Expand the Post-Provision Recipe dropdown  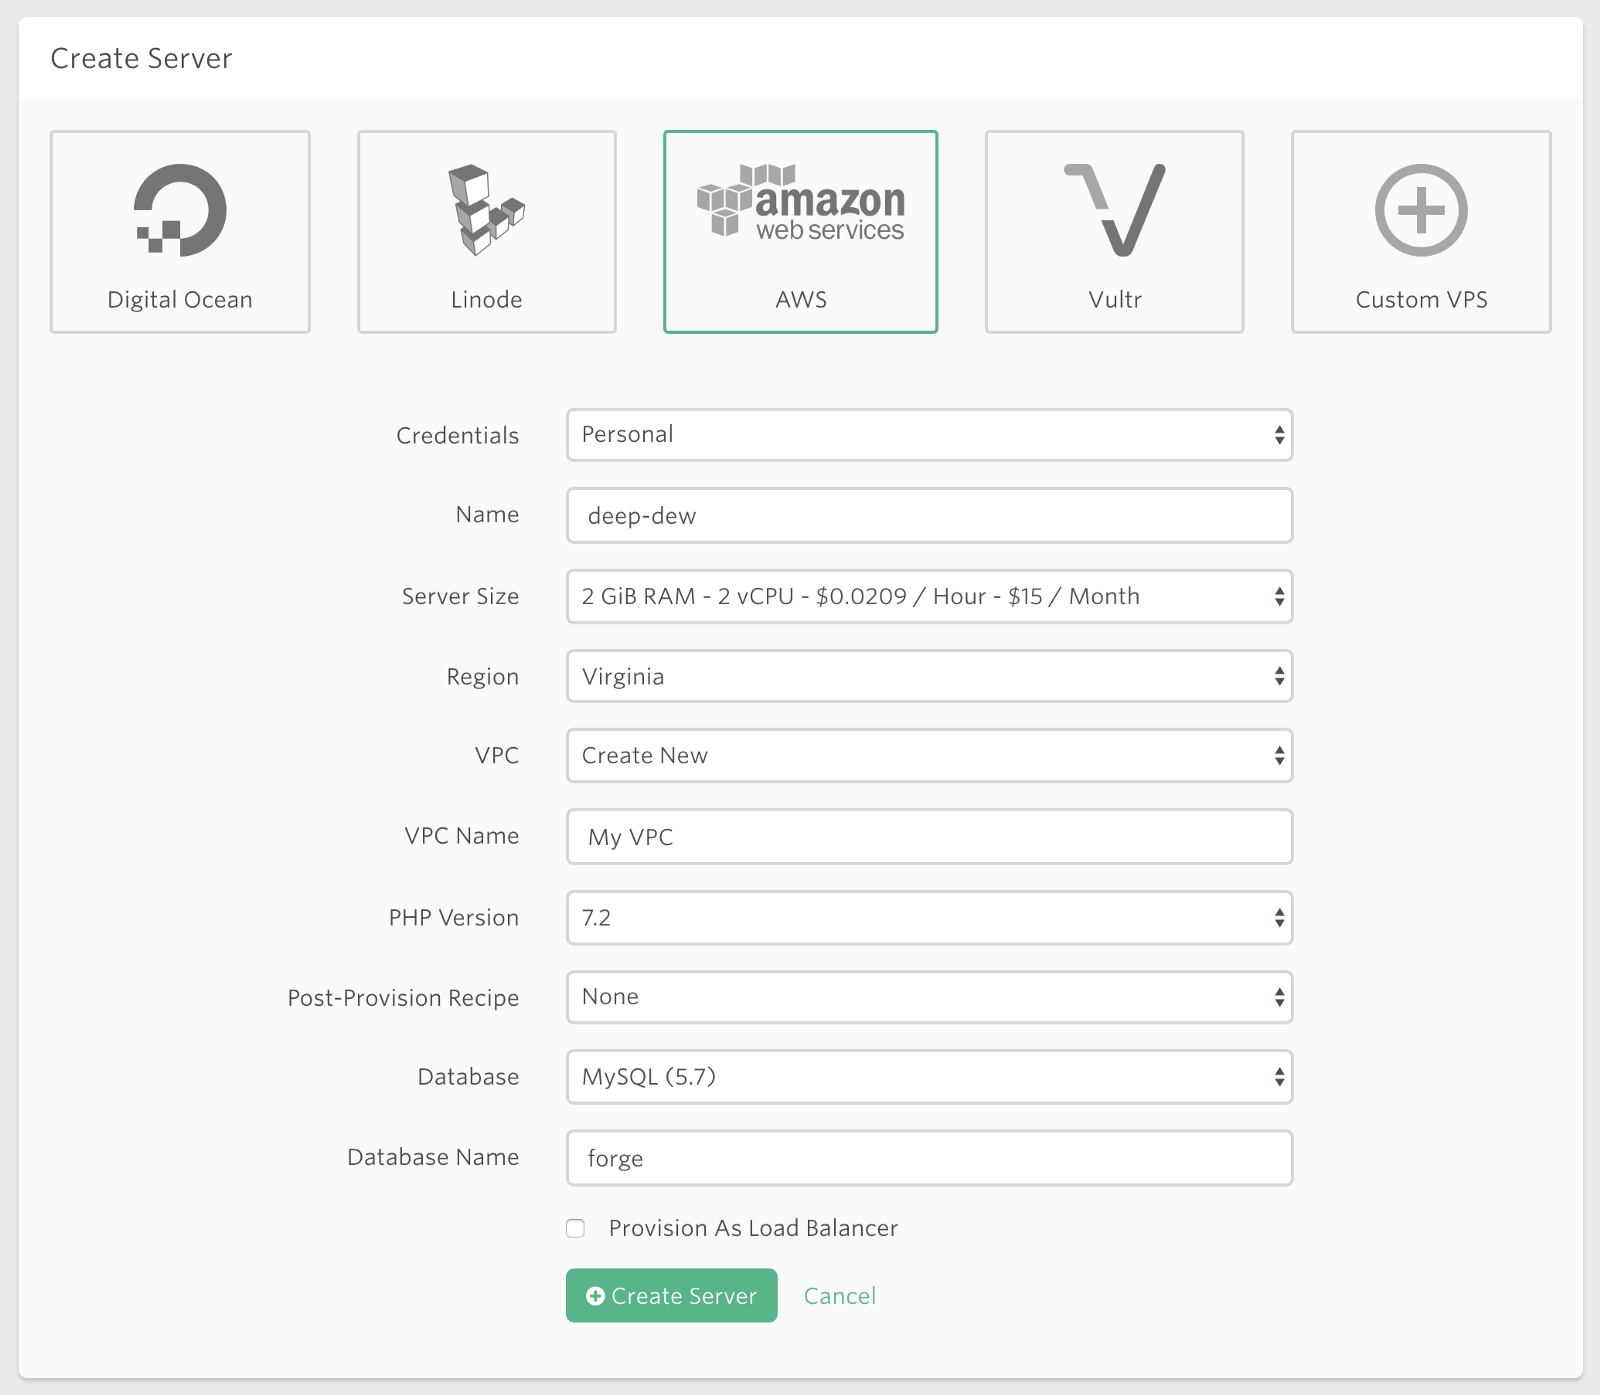click(x=929, y=997)
